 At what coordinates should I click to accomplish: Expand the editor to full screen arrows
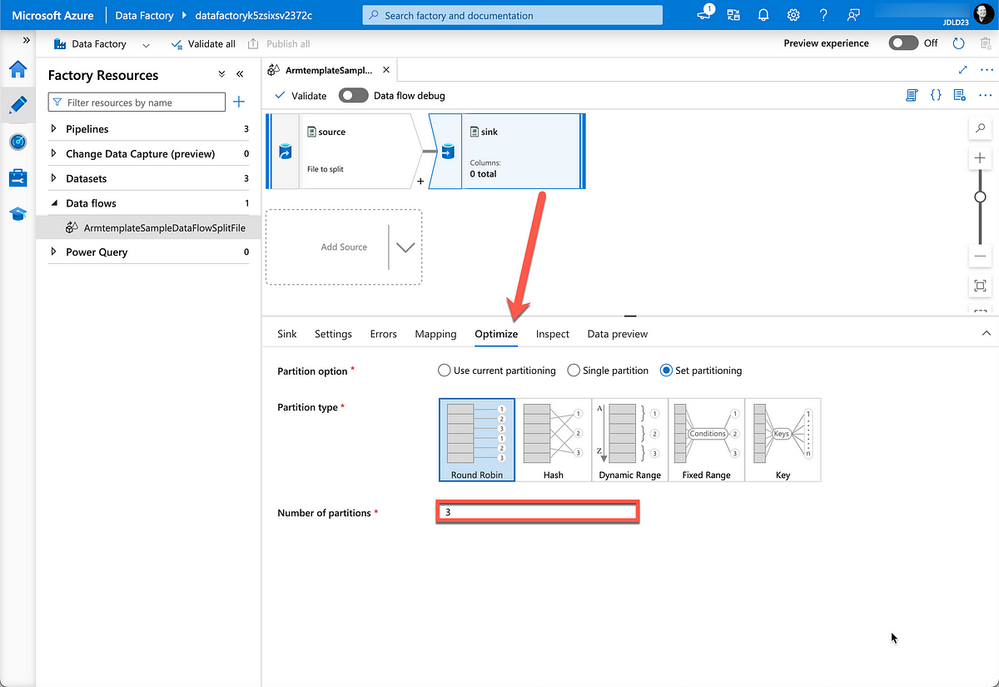(963, 69)
